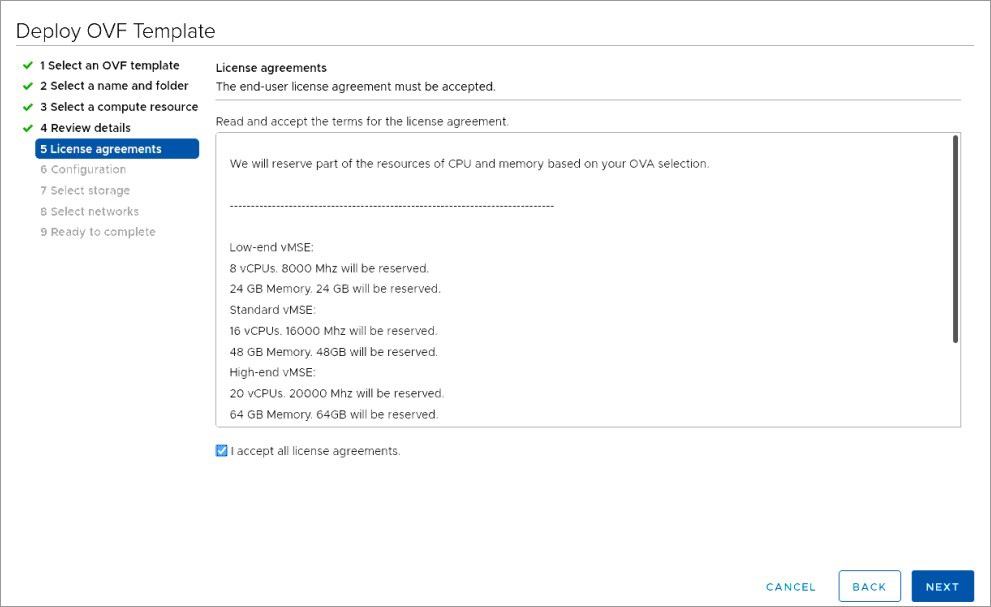The width and height of the screenshot is (991, 607).
Task: Revisit step 4 Review details
Action: [x=90, y=128]
